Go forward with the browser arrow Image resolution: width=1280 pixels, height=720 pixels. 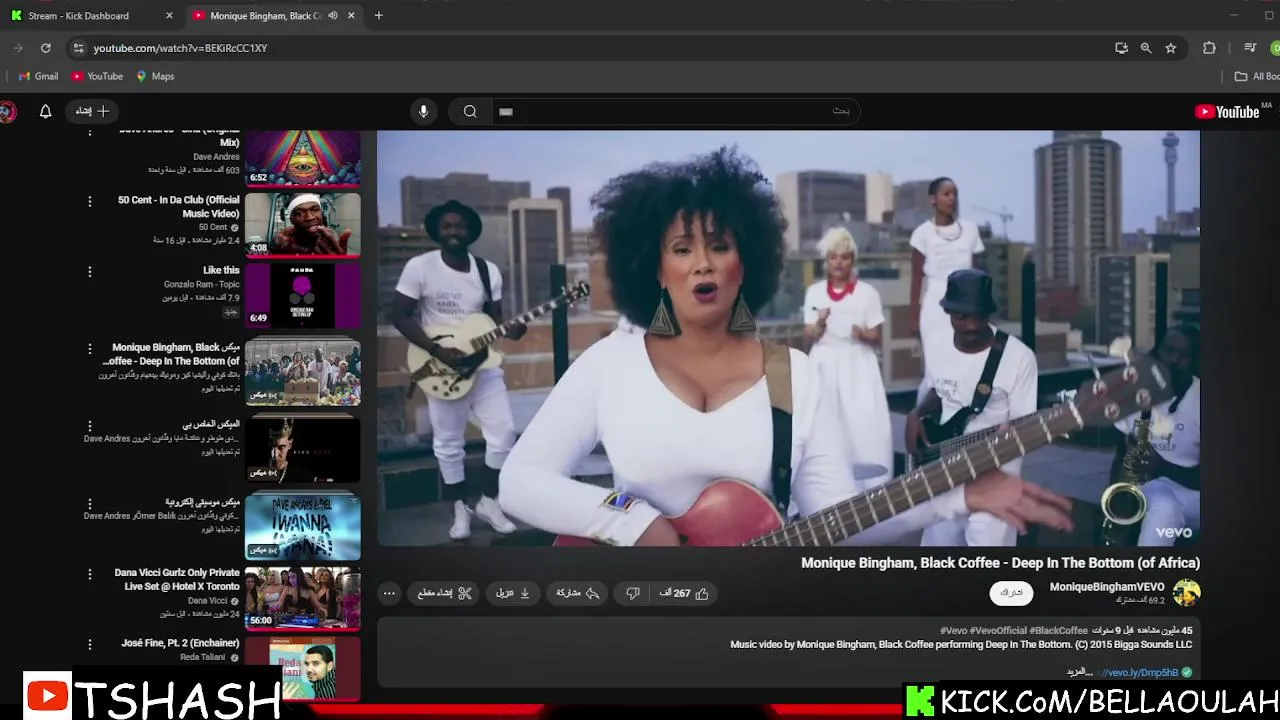point(18,48)
